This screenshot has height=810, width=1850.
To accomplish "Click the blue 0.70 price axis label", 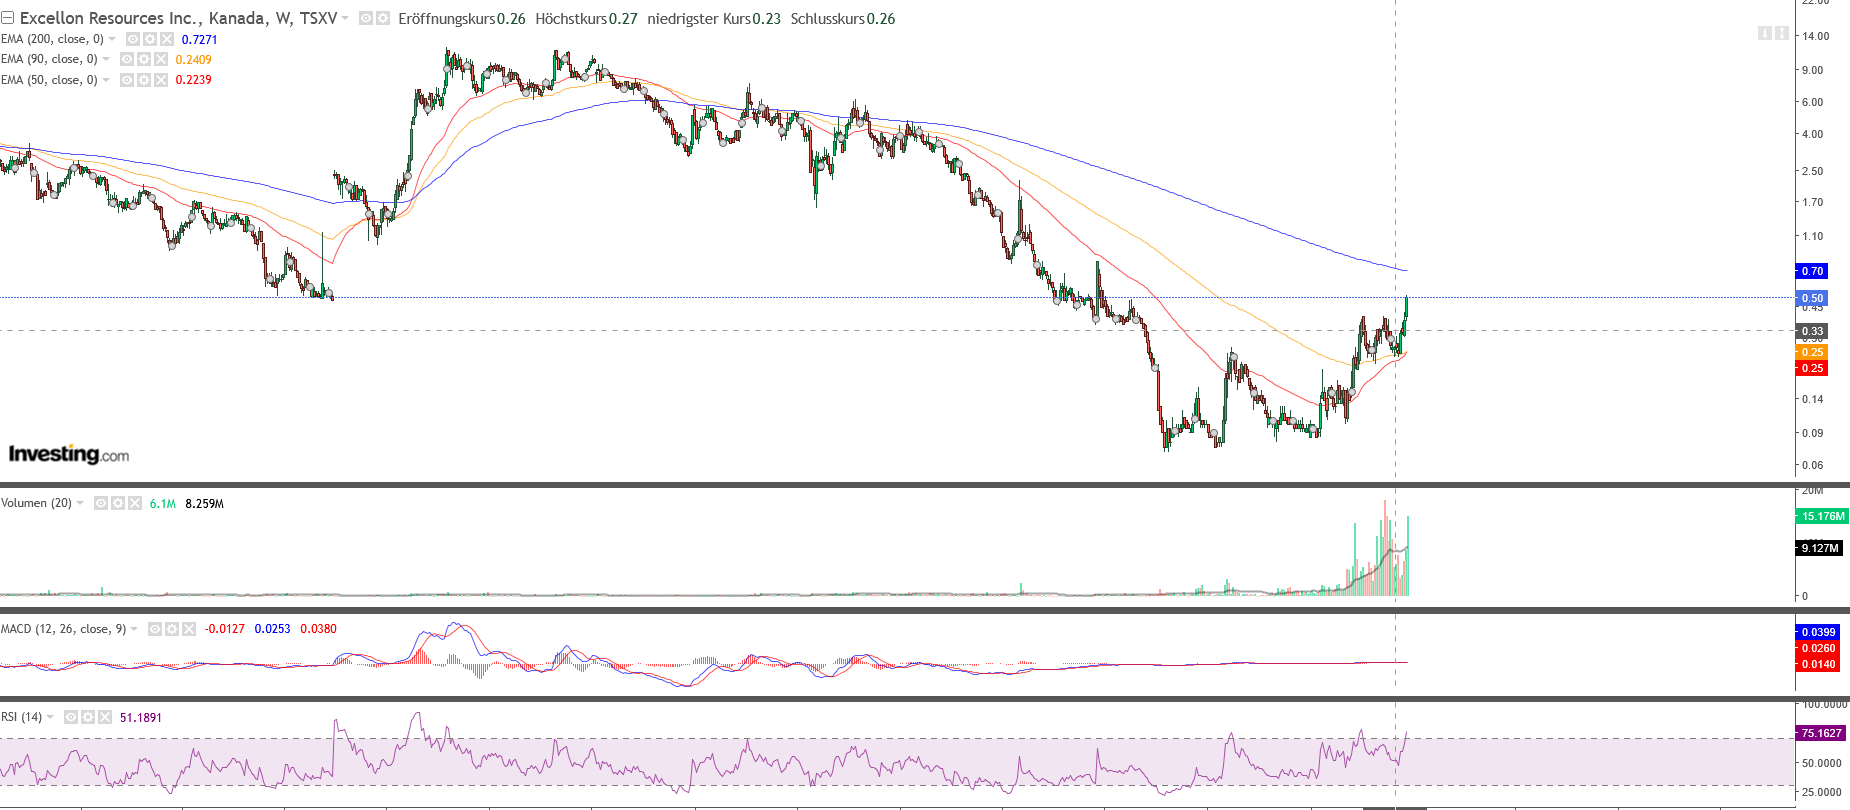I will [x=1812, y=271].
